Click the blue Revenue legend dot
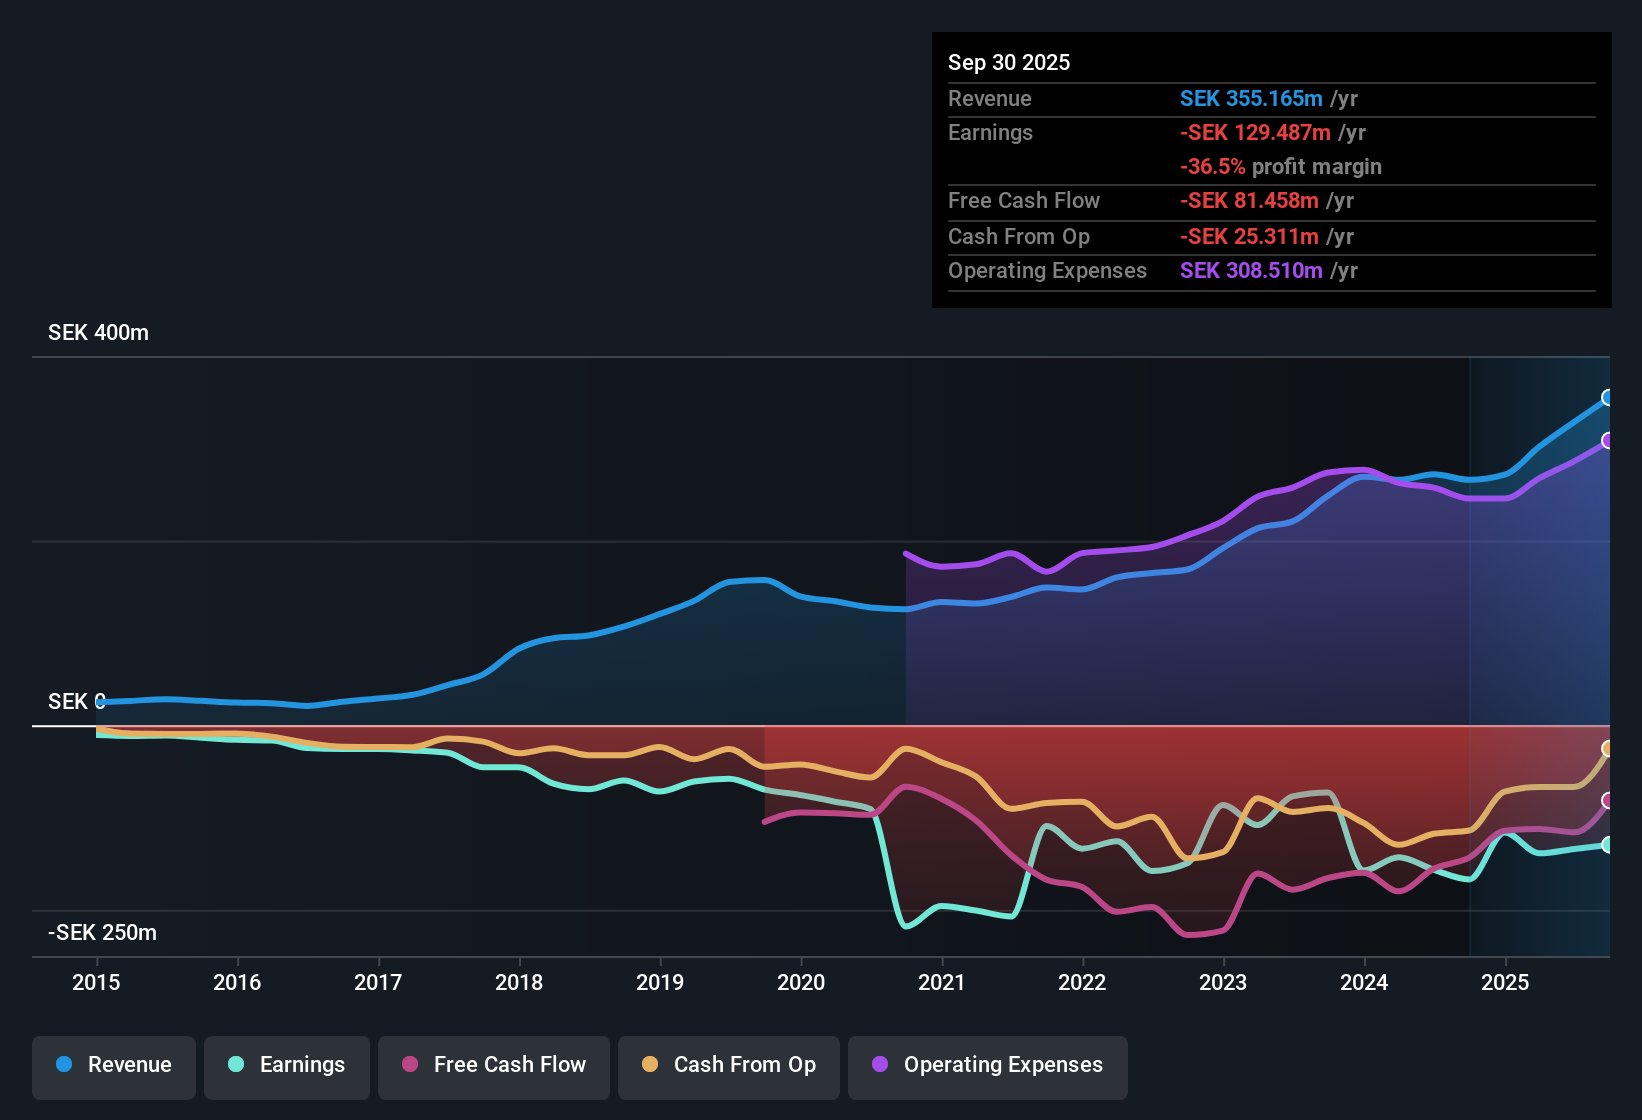The image size is (1642, 1120). click(x=64, y=1065)
